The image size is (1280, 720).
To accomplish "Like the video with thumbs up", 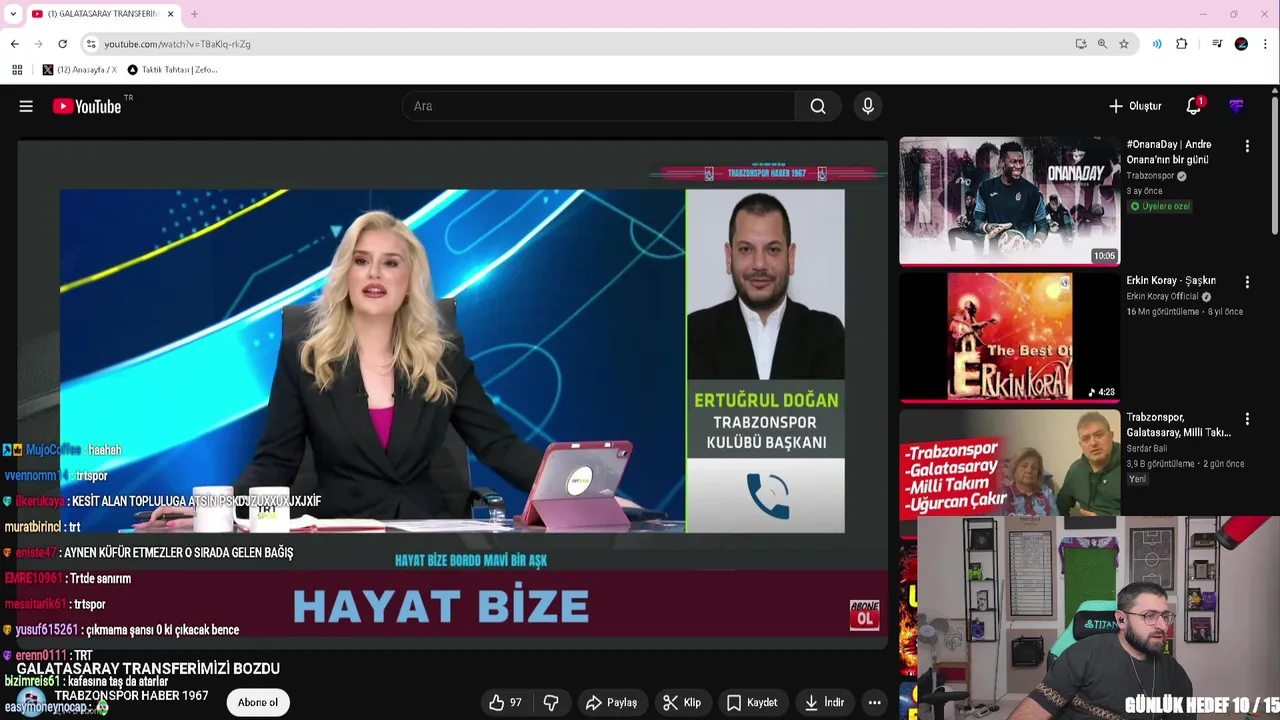I will pos(505,703).
